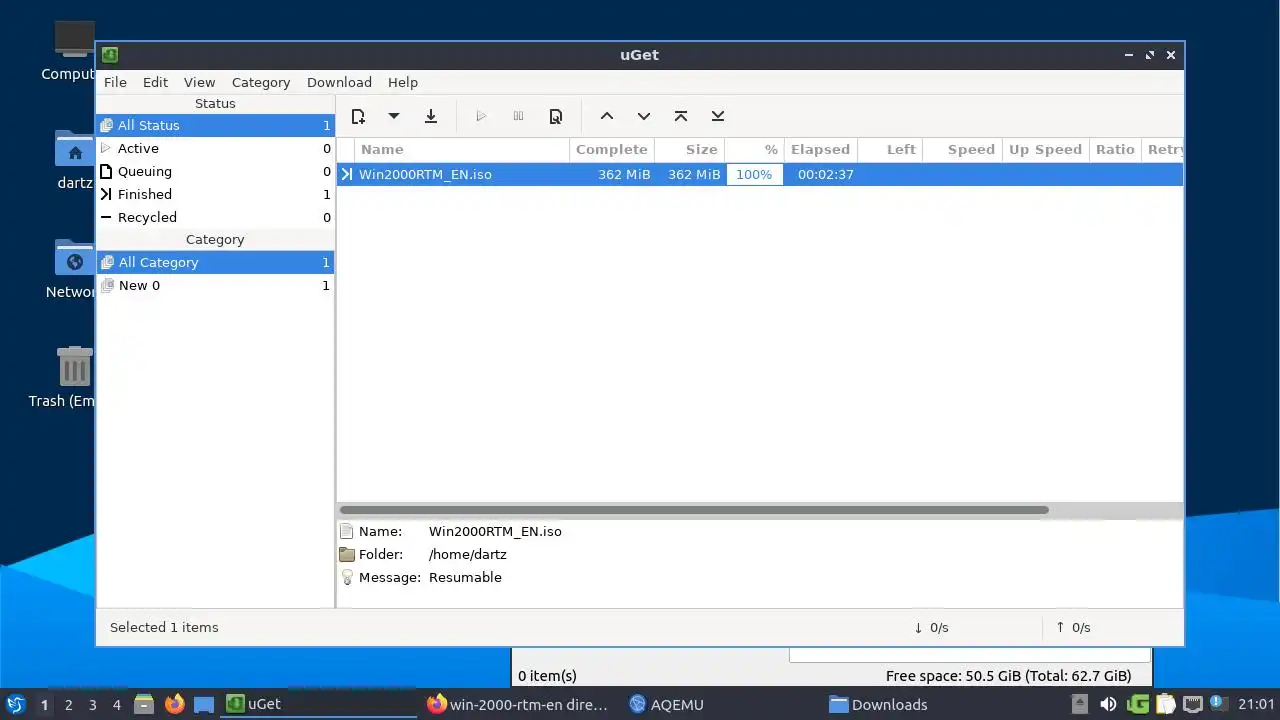Click the 00:02:37 elapsed time cell
Screen dimensions: 1280x720
(825, 174)
